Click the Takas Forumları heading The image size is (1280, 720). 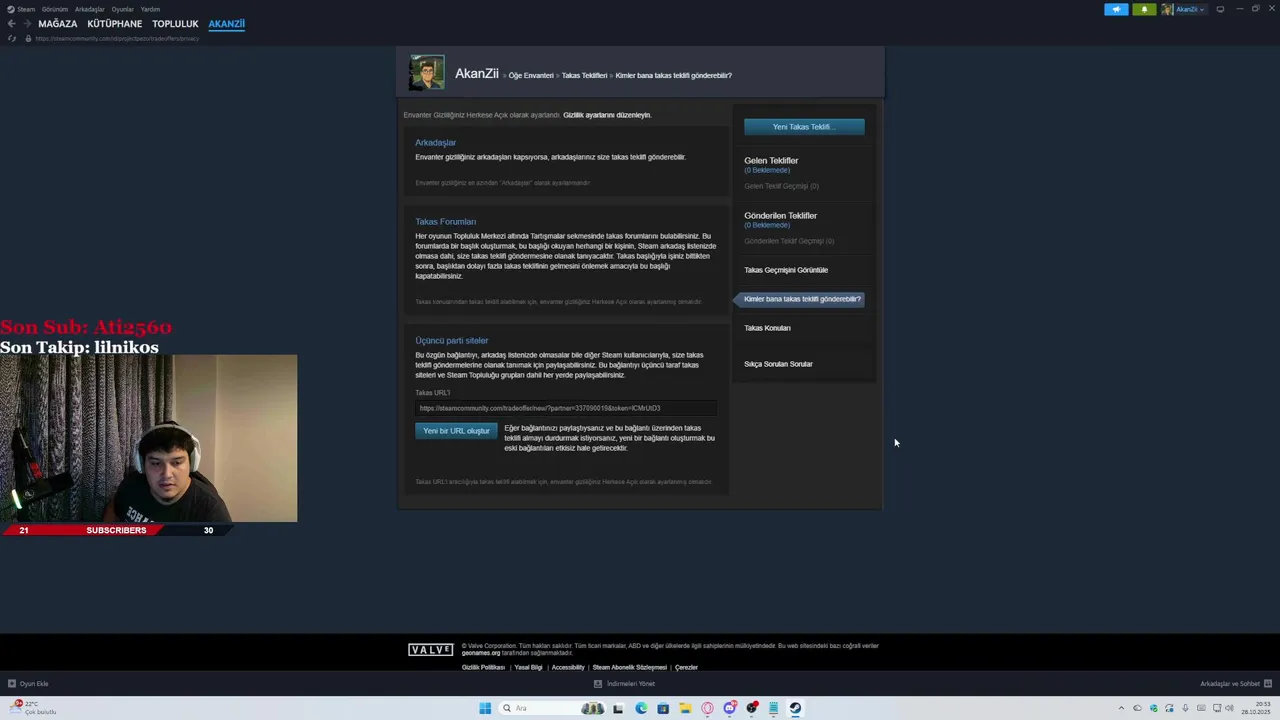tap(446, 222)
